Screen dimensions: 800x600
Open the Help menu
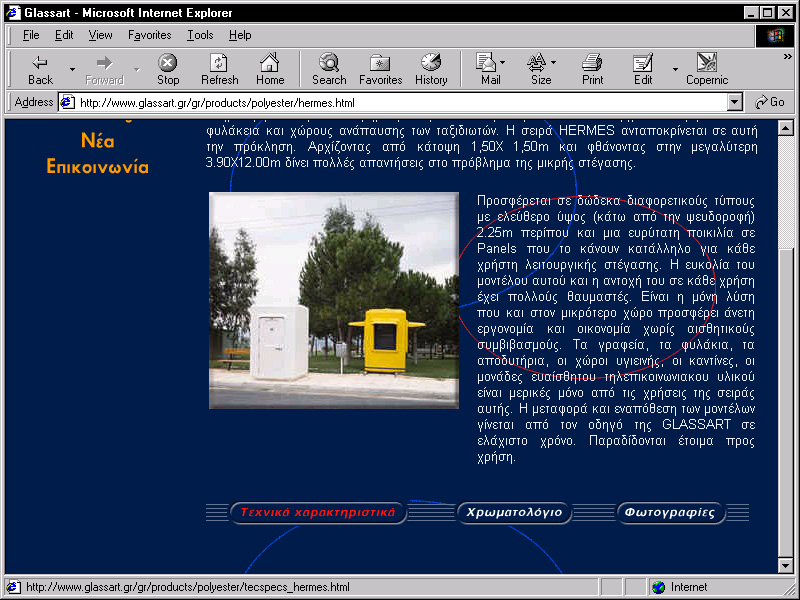[240, 35]
